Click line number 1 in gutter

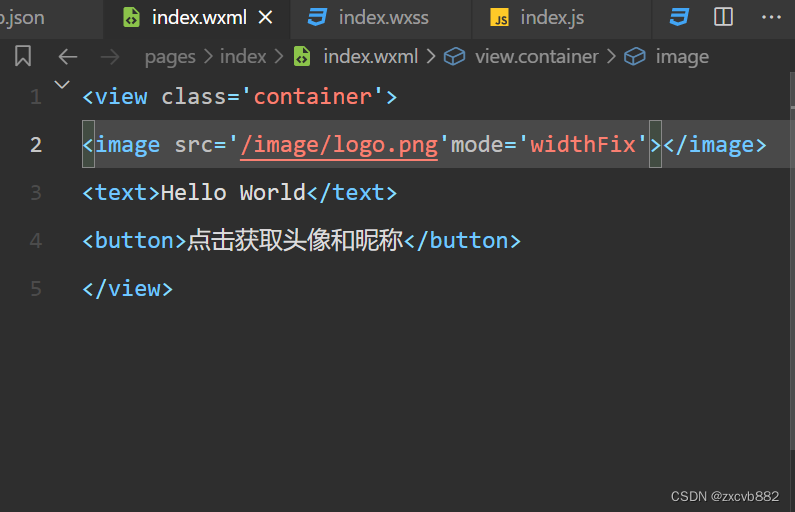(x=35, y=97)
